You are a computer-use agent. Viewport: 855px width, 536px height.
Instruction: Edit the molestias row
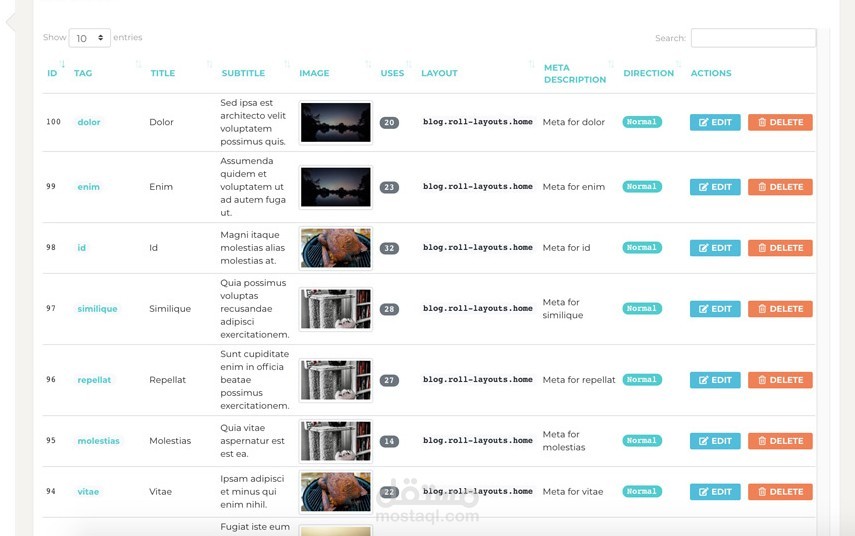click(715, 441)
